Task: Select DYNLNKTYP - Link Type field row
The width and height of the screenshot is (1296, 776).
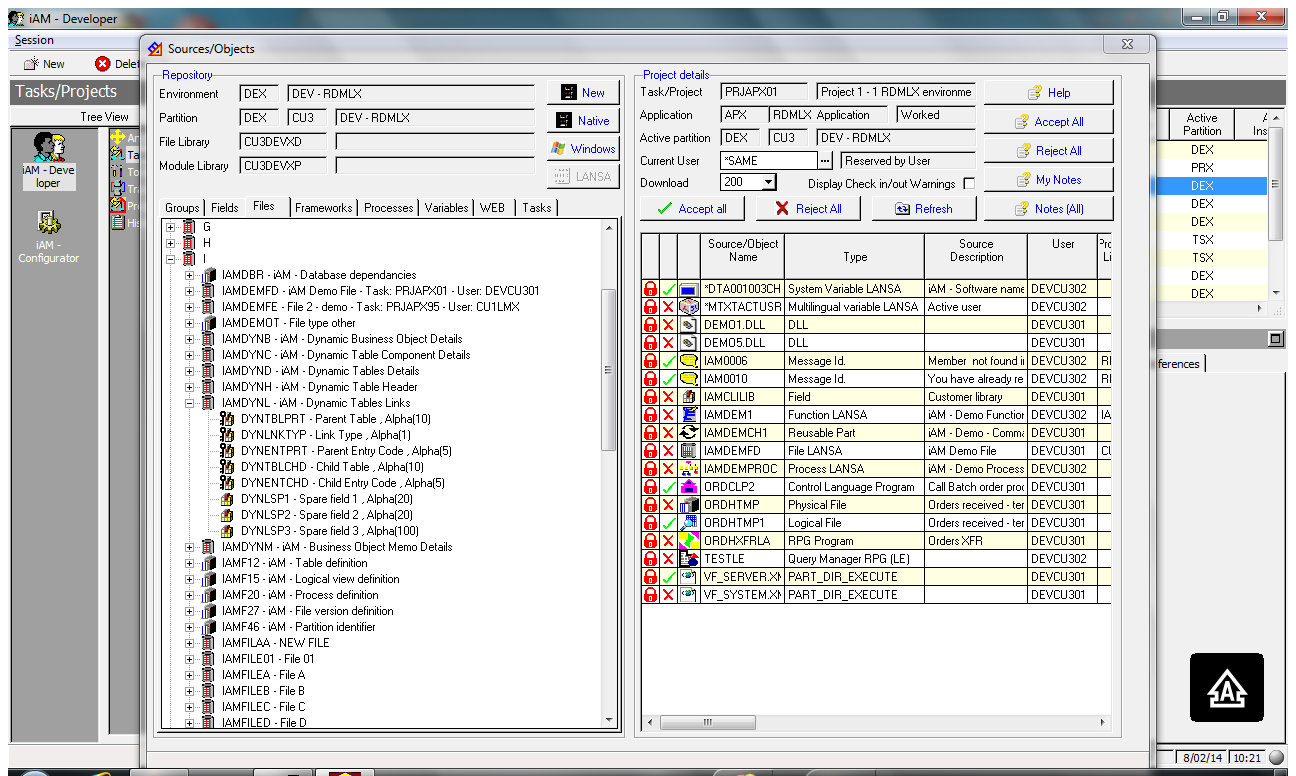Action: pos(325,435)
